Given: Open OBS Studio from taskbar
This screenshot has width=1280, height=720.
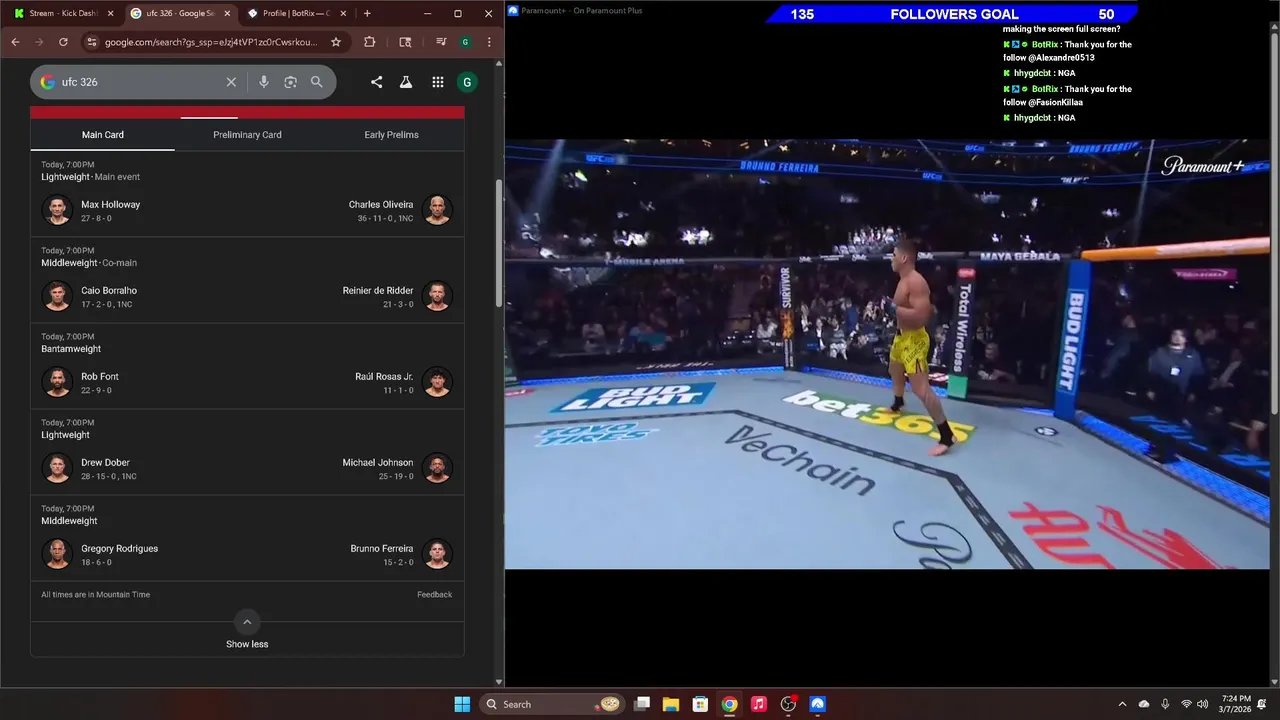Looking at the screenshot, I should [788, 704].
